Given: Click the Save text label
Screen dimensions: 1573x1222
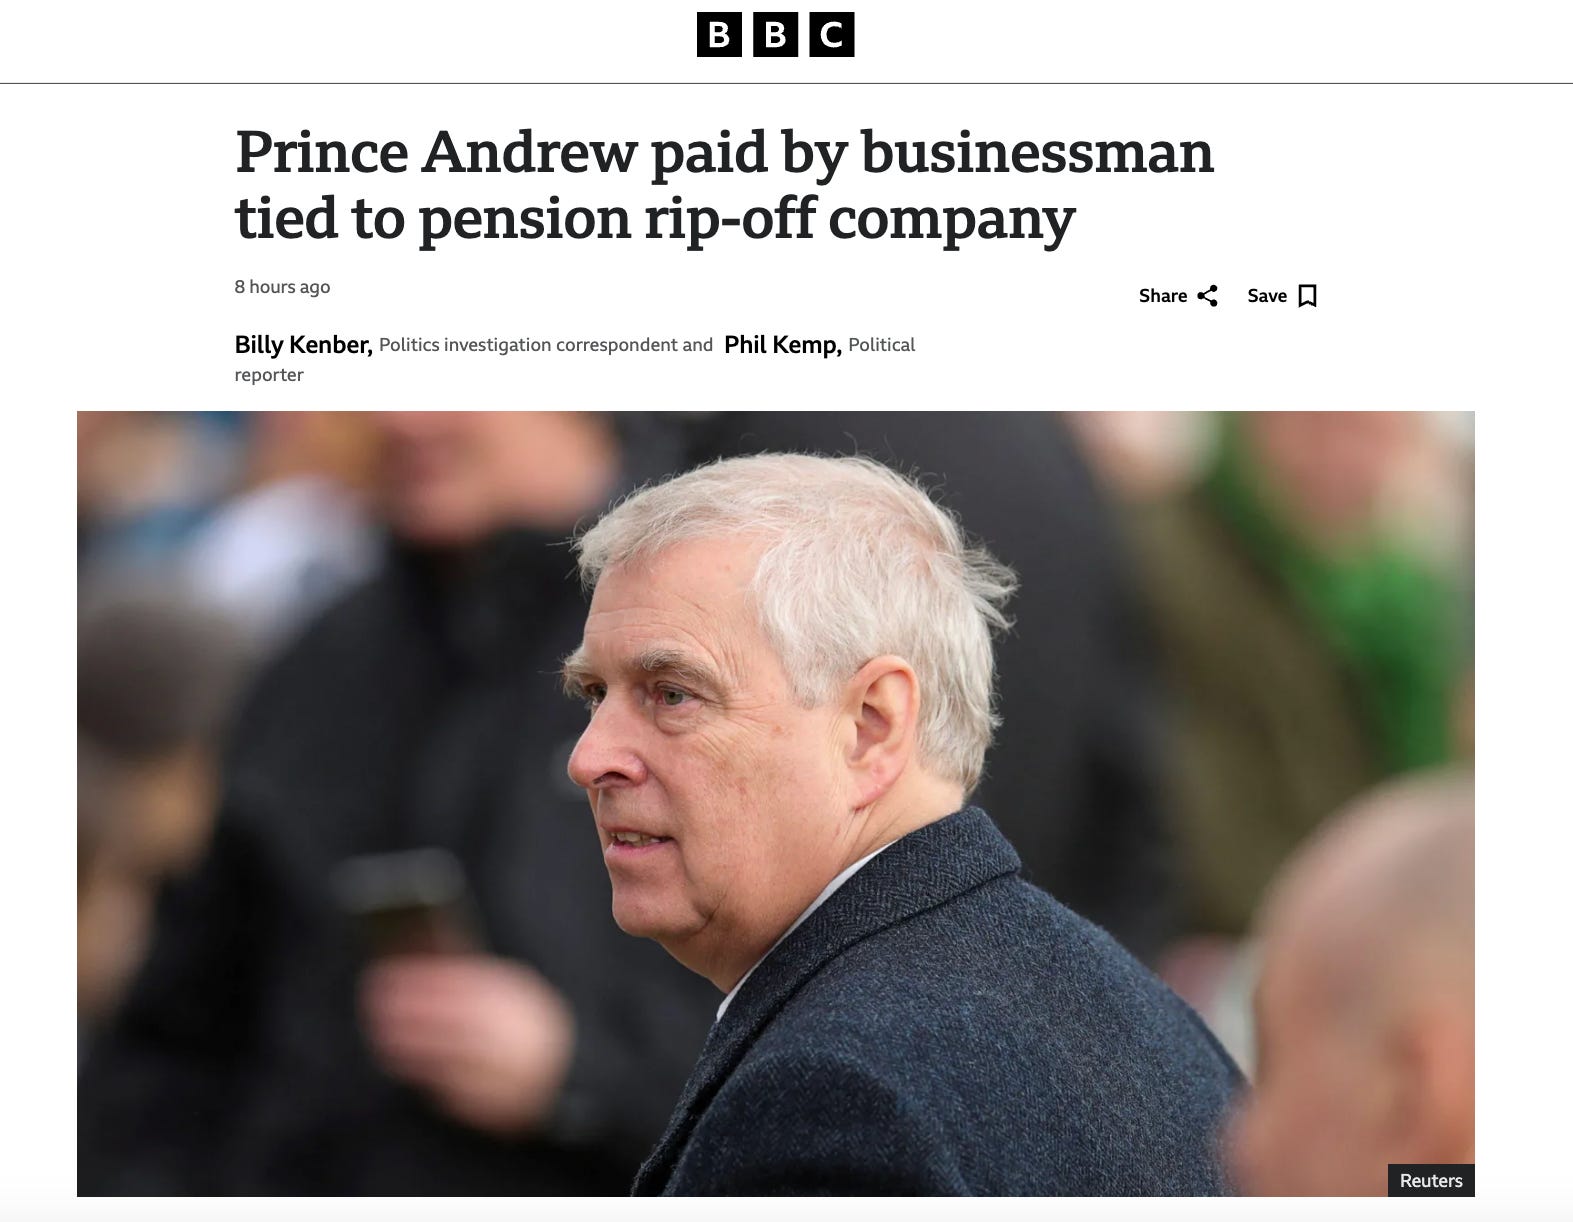Looking at the screenshot, I should tap(1267, 296).
